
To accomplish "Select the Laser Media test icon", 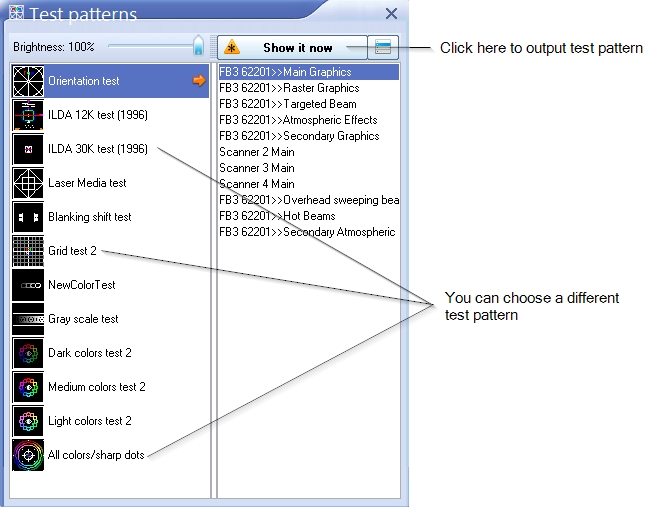I will (x=28, y=183).
